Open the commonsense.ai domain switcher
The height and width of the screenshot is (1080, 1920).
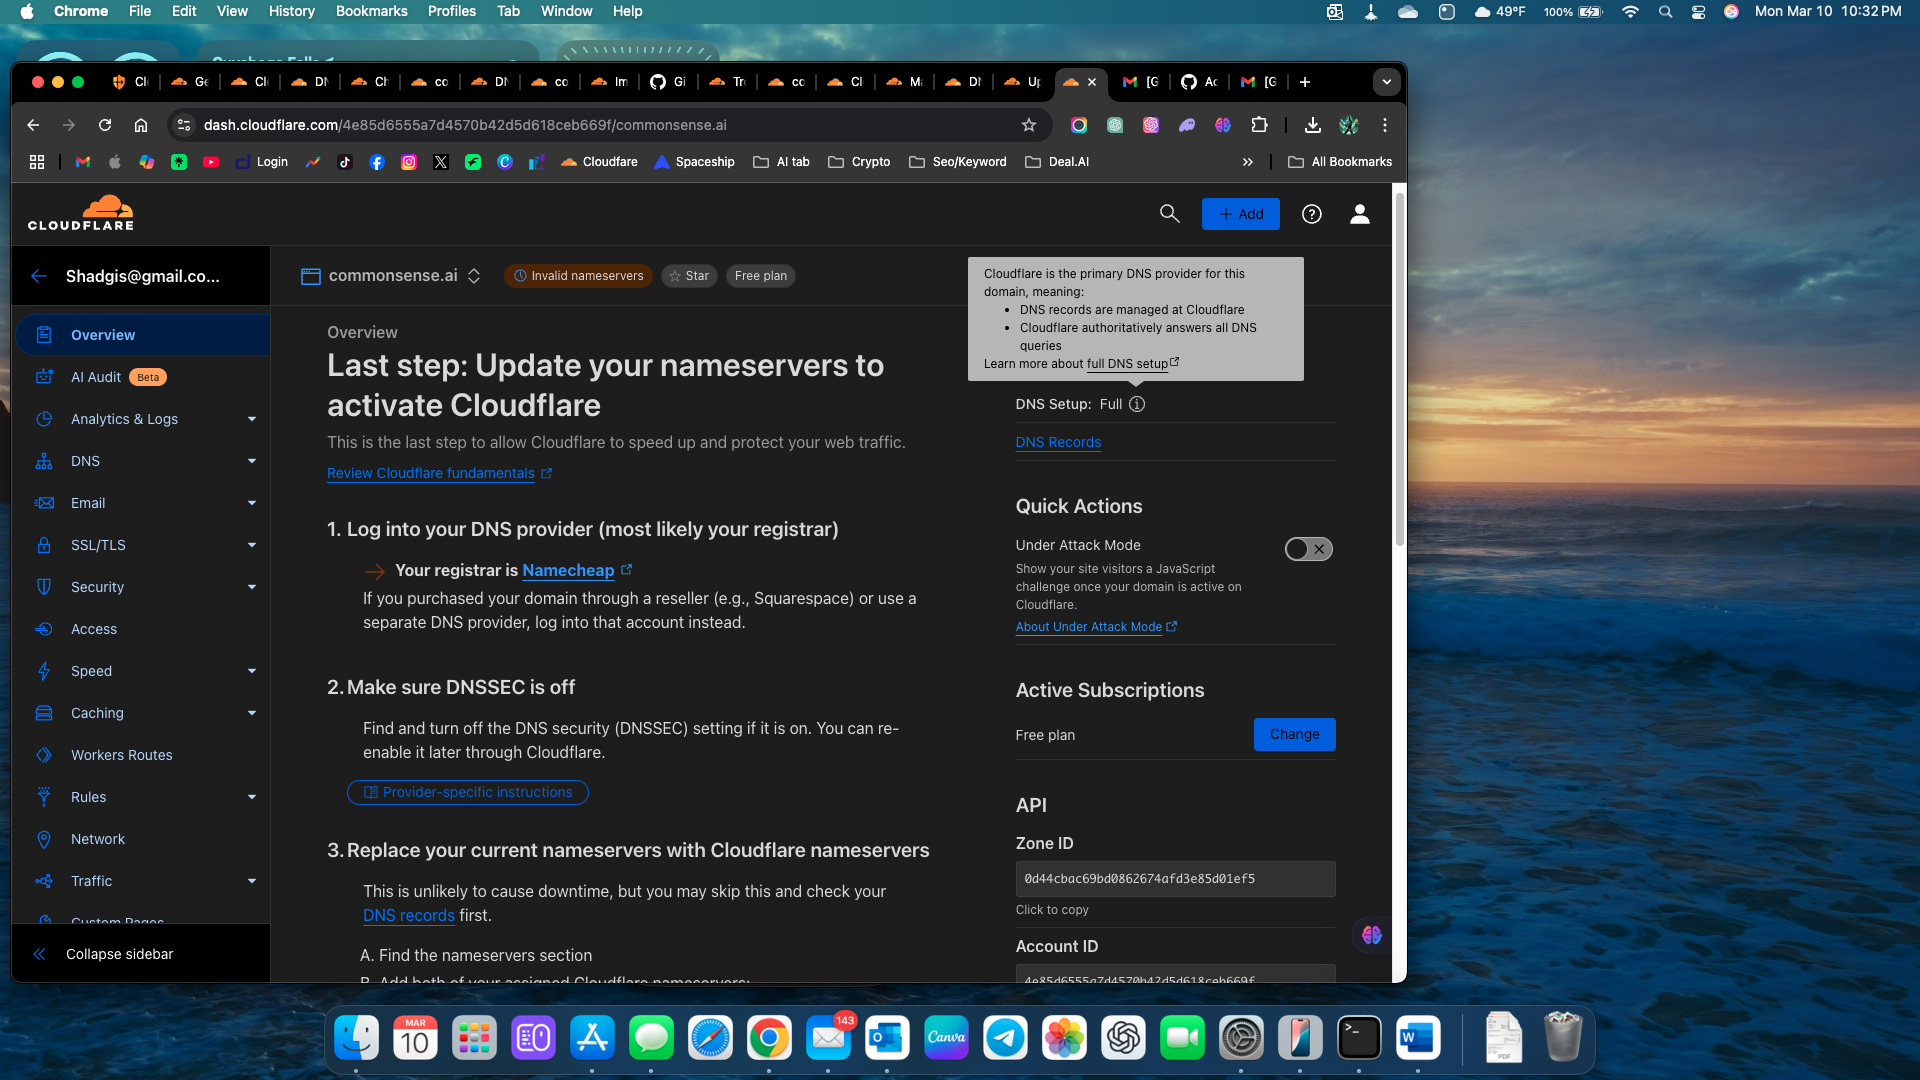point(474,276)
